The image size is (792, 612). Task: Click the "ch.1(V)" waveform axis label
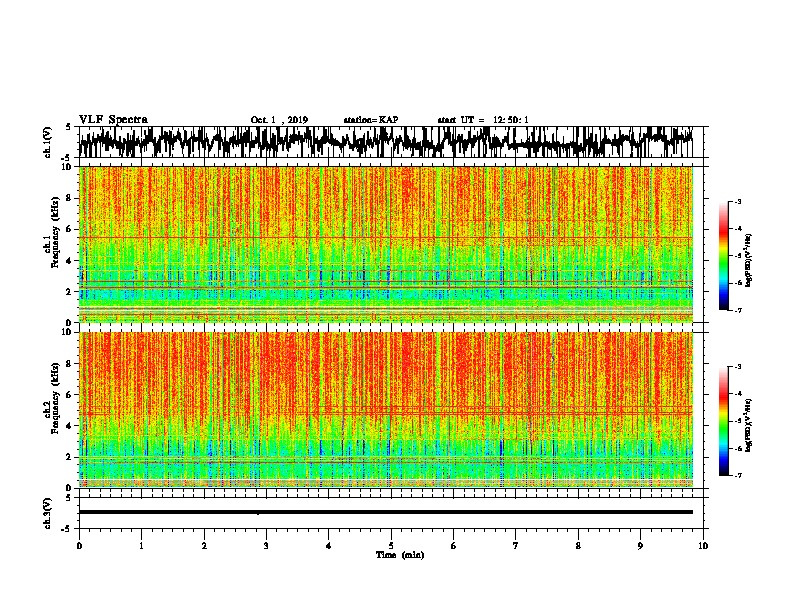tap(47, 142)
